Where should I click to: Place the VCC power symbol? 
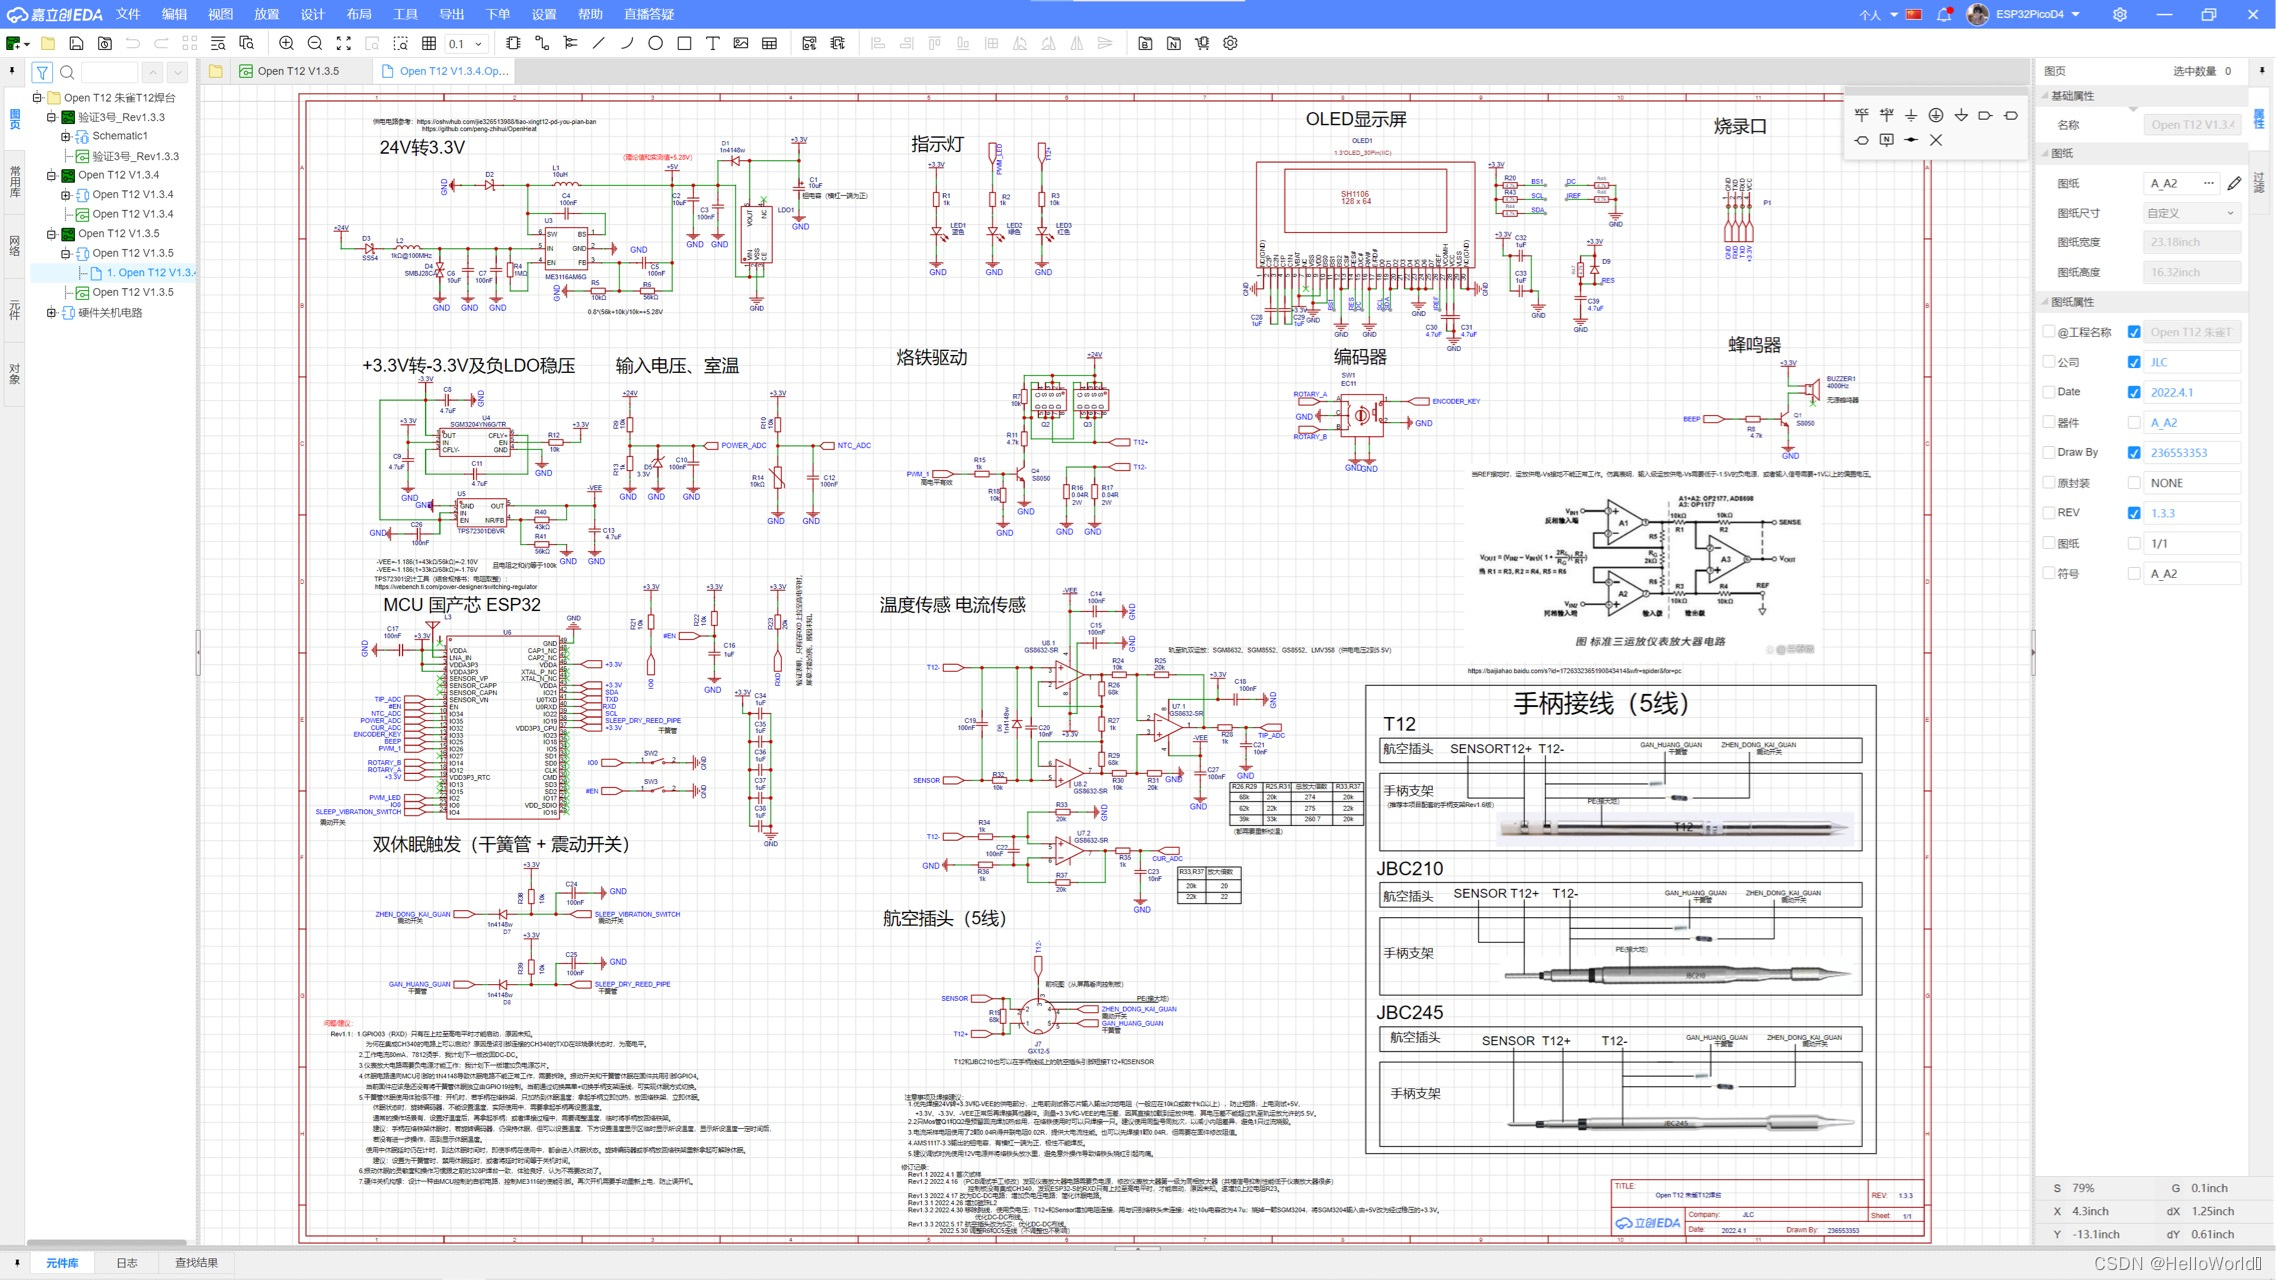pyautogui.click(x=1861, y=115)
